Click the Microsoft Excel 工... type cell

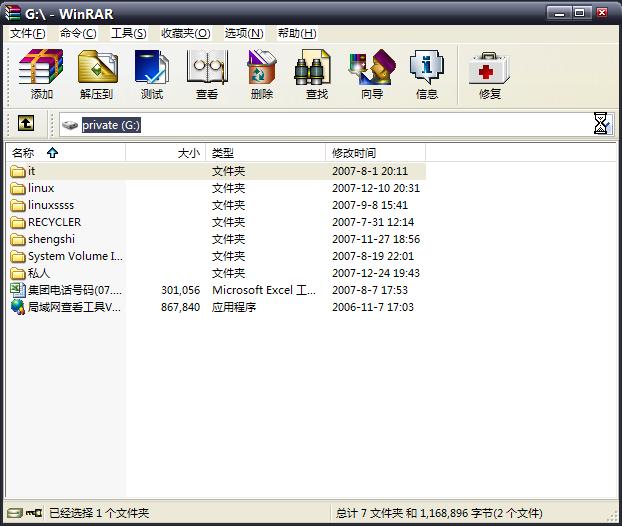click(264, 290)
